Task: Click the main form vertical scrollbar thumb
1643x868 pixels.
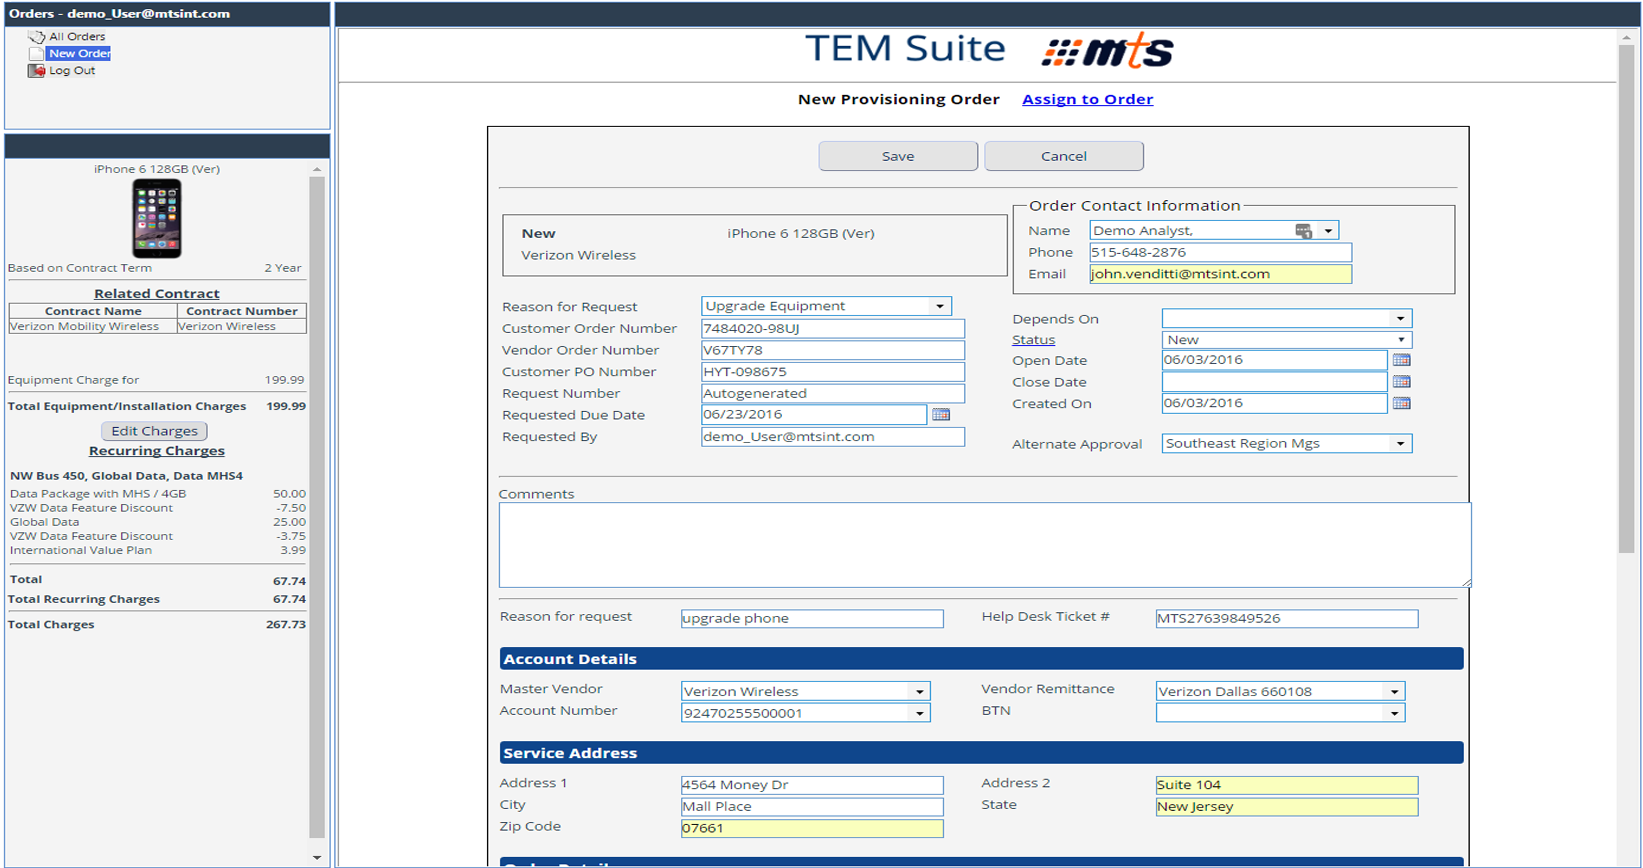Action: pos(1626,298)
